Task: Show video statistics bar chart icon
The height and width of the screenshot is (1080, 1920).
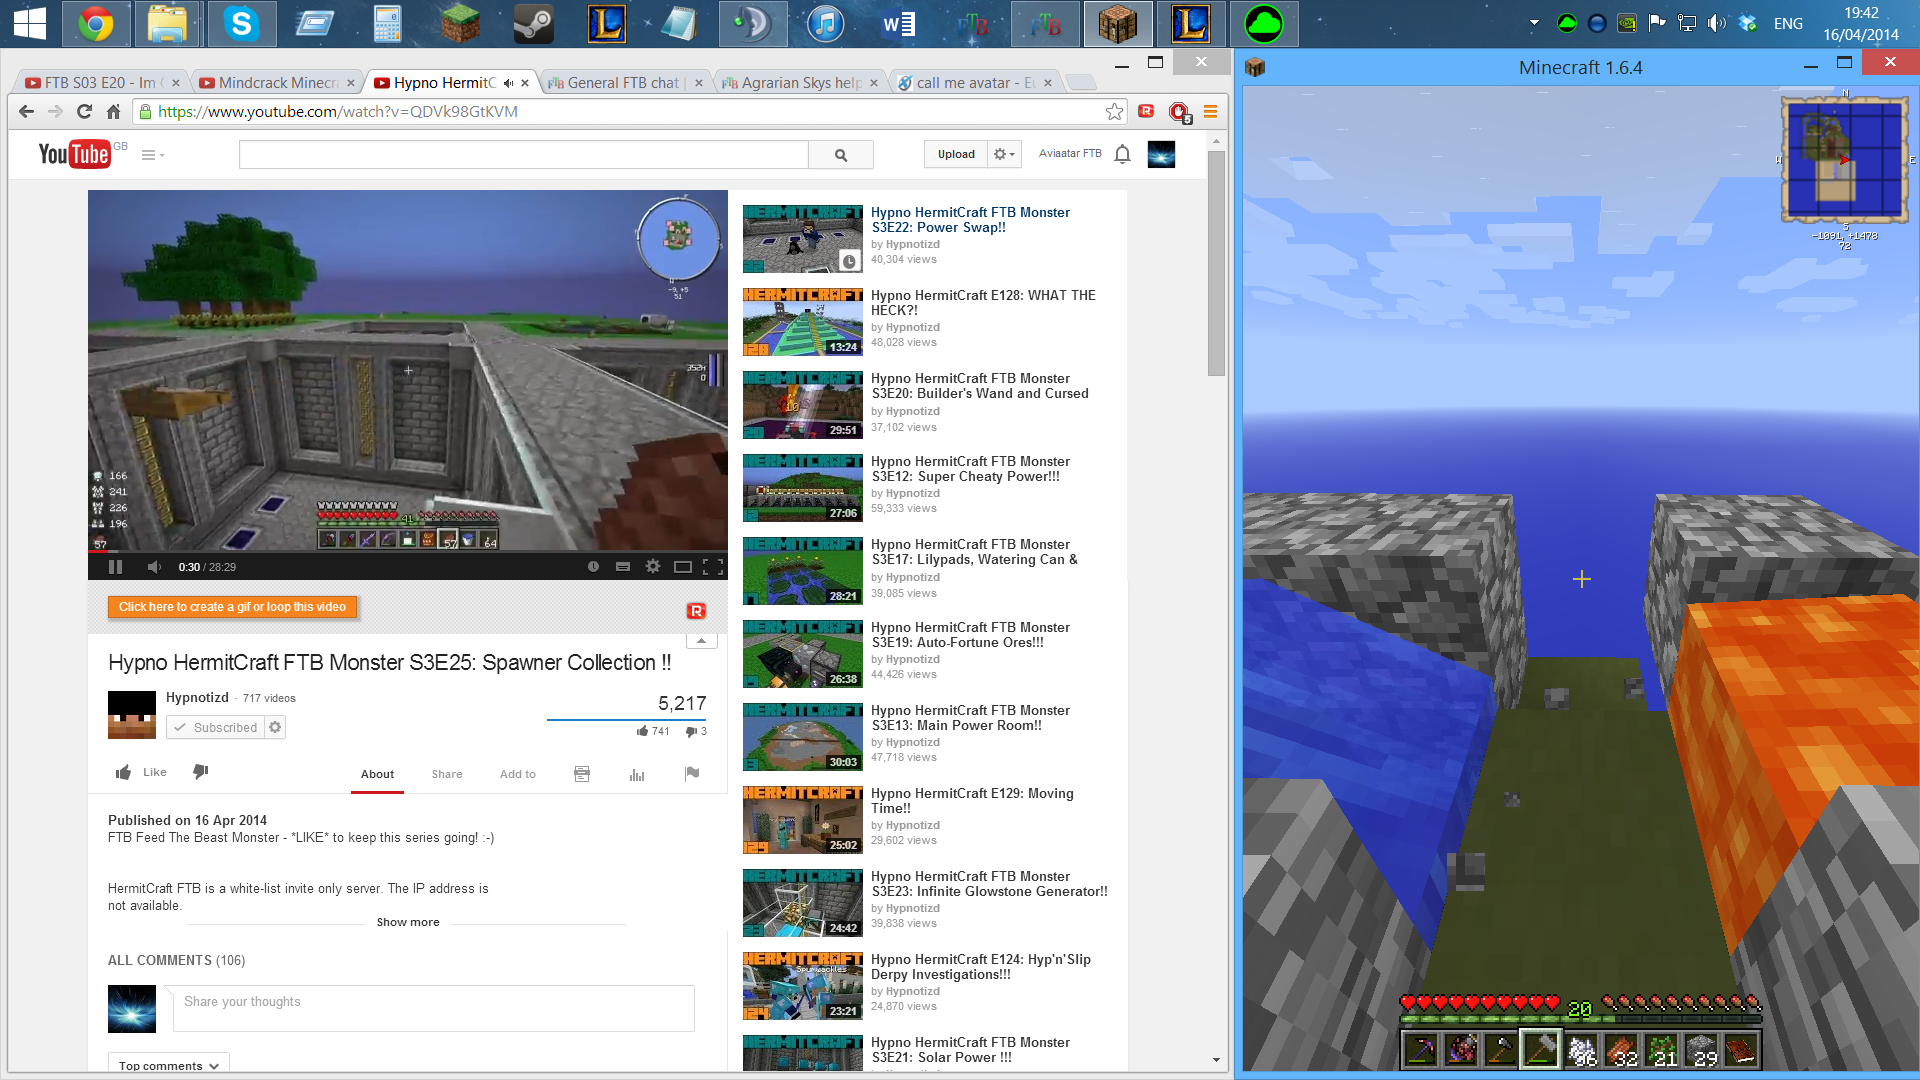Action: coord(637,774)
